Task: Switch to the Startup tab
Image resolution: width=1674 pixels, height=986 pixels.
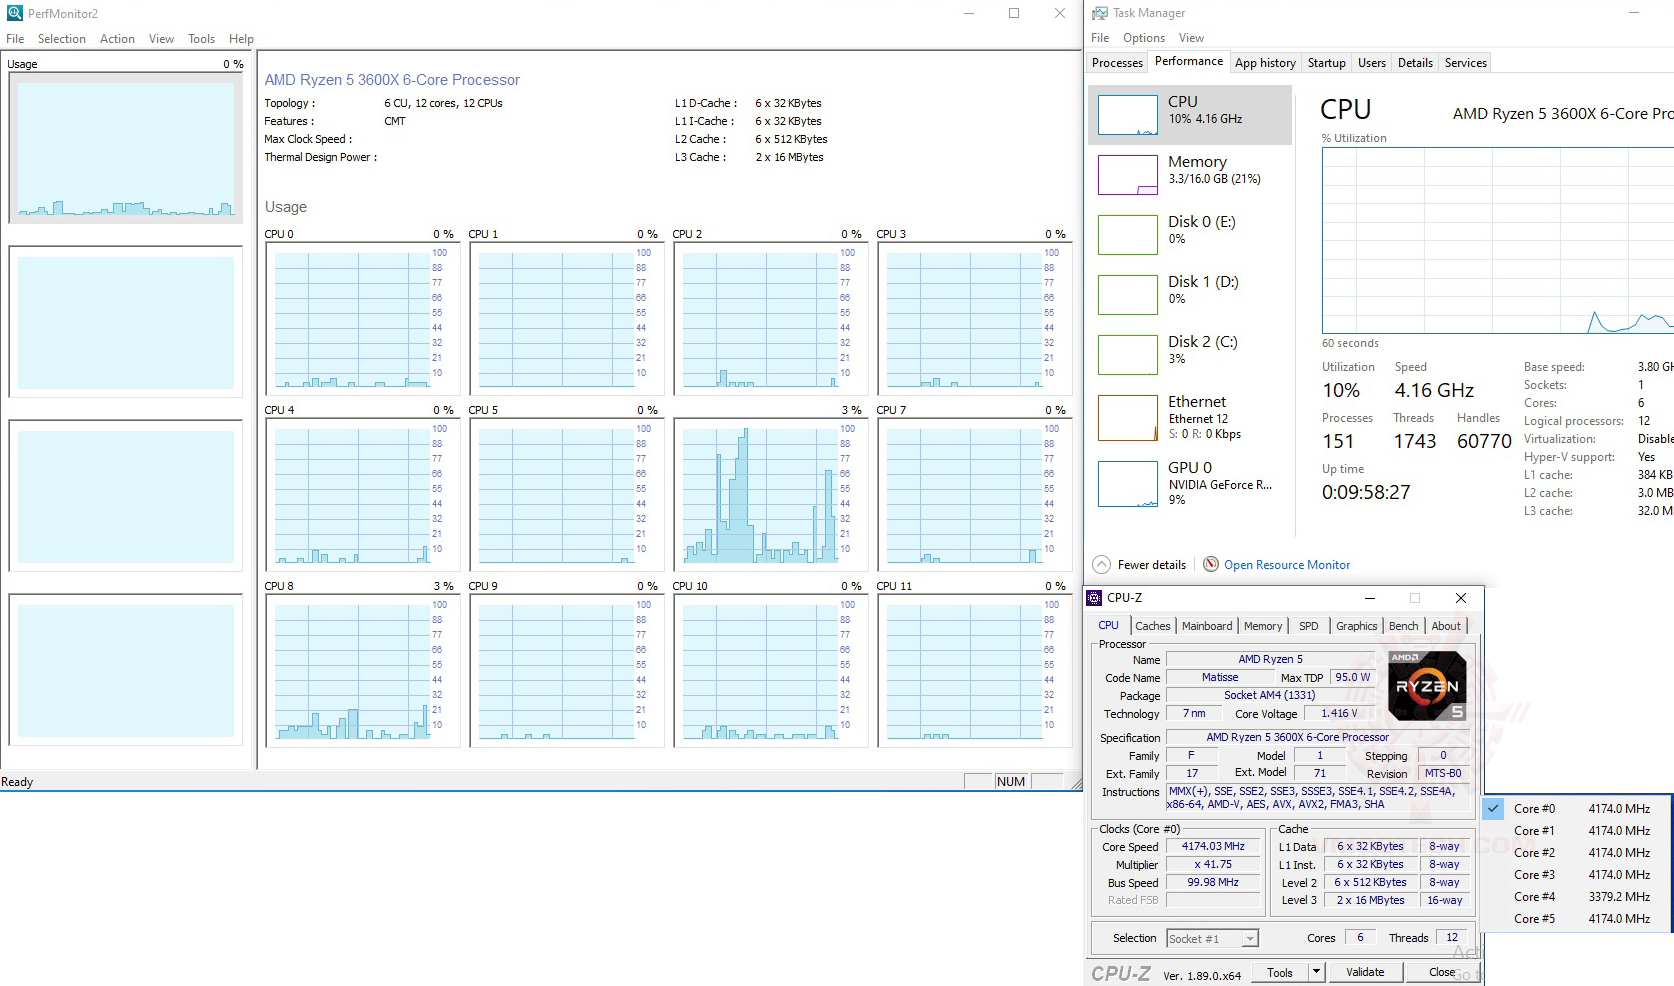Action: tap(1327, 62)
